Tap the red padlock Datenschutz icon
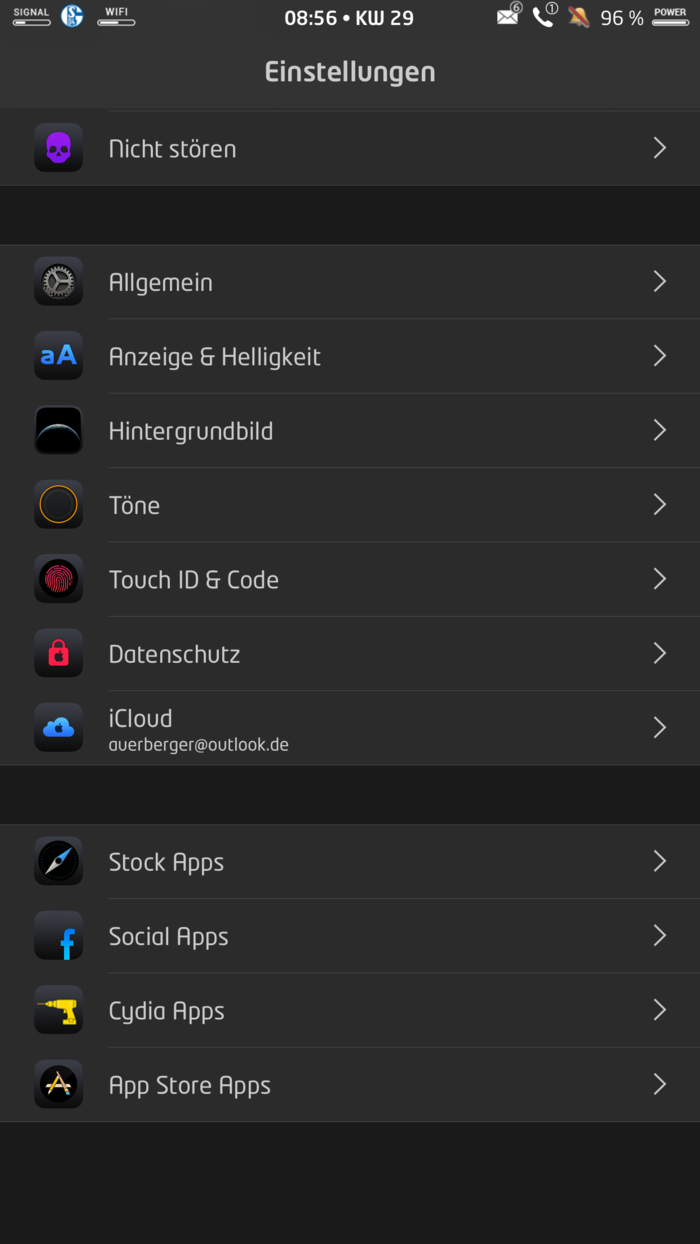This screenshot has width=700, height=1244. pos(58,654)
